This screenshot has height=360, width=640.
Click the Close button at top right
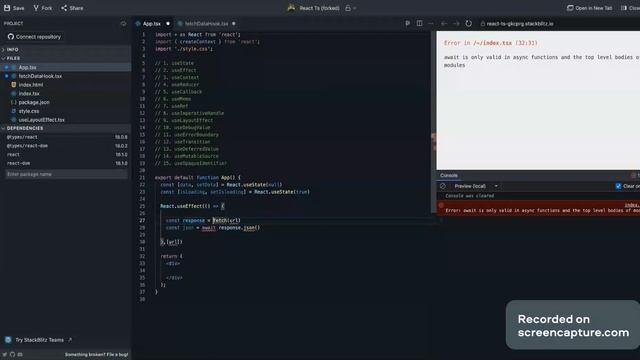(x=631, y=8)
